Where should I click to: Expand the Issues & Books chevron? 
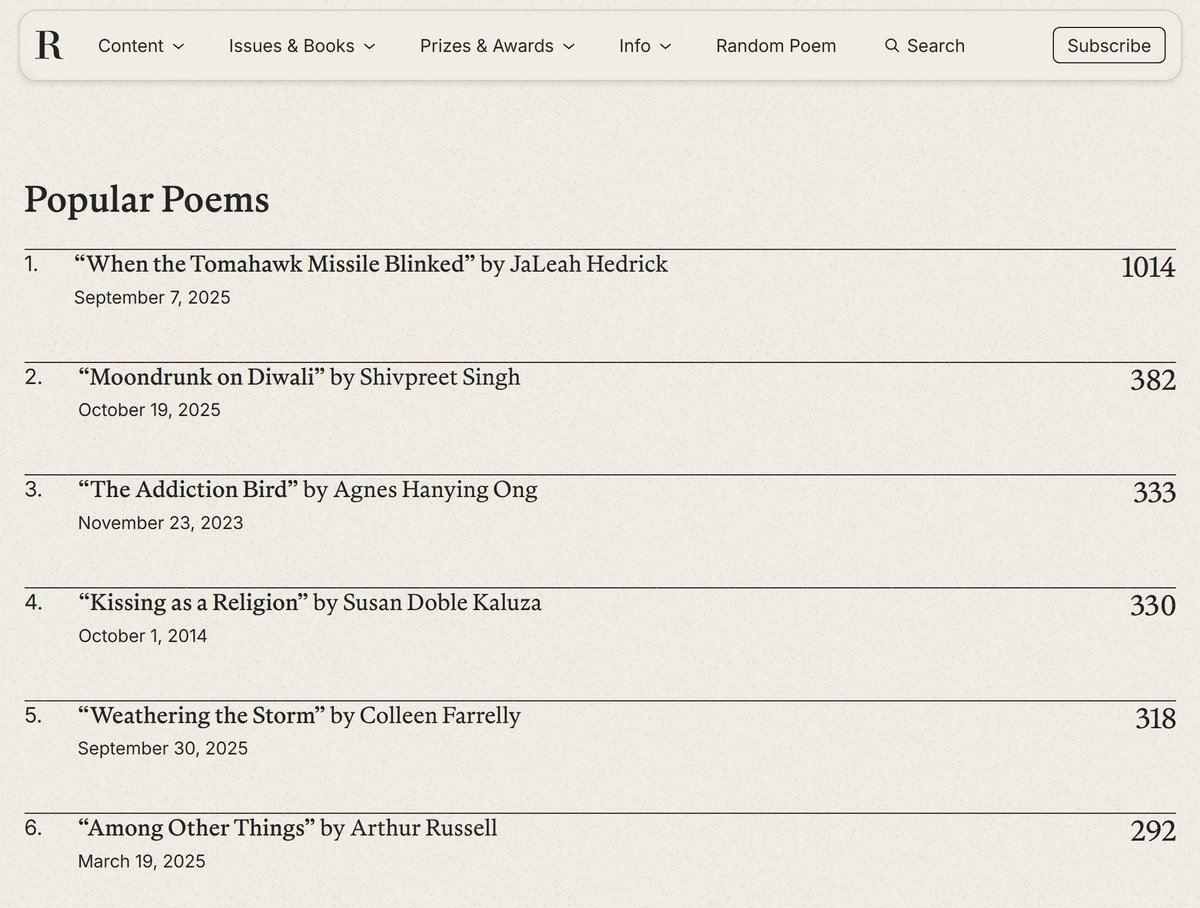click(x=369, y=46)
